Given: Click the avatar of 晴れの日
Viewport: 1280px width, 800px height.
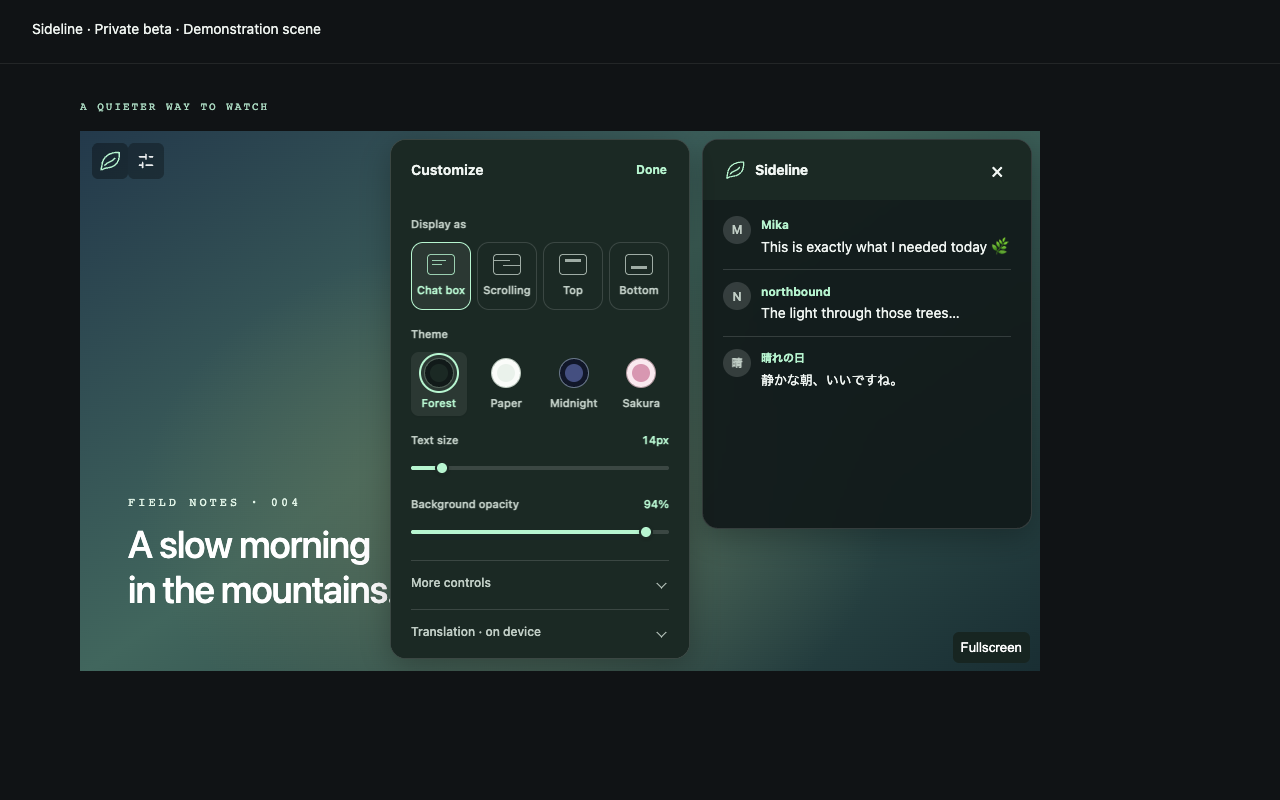Looking at the screenshot, I should tap(737, 362).
